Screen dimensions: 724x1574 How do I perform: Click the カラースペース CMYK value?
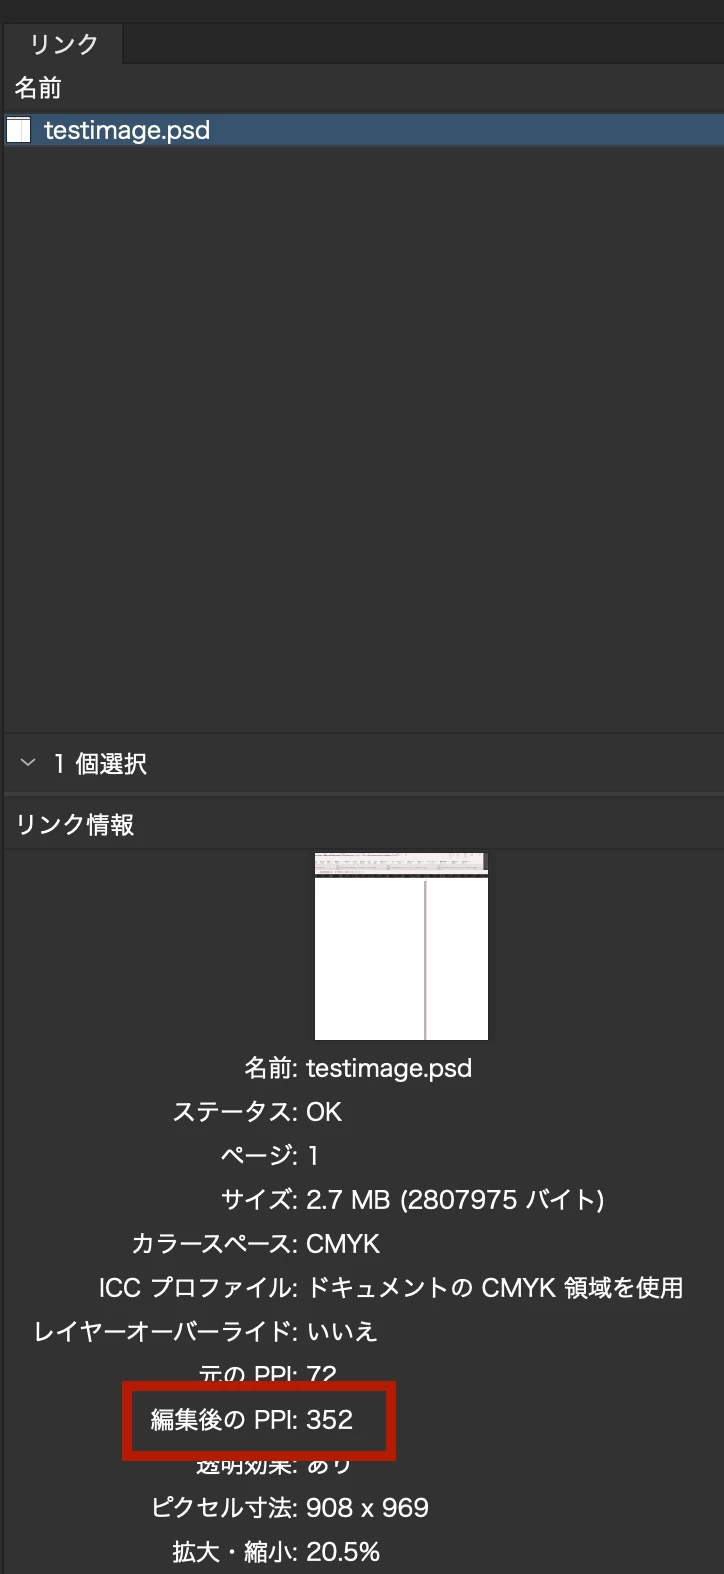coord(343,1244)
